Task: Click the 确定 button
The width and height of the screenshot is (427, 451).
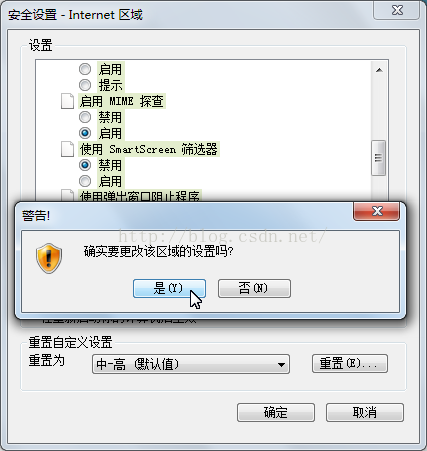Action: click(276, 412)
